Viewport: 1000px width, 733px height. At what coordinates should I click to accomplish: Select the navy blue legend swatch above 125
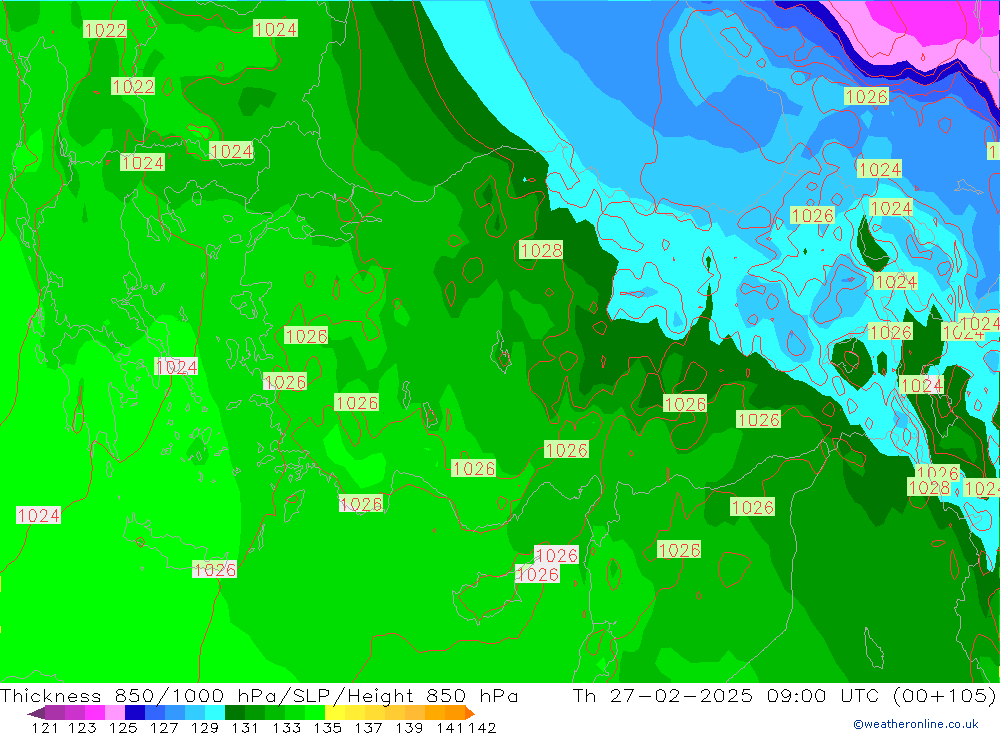[135, 713]
